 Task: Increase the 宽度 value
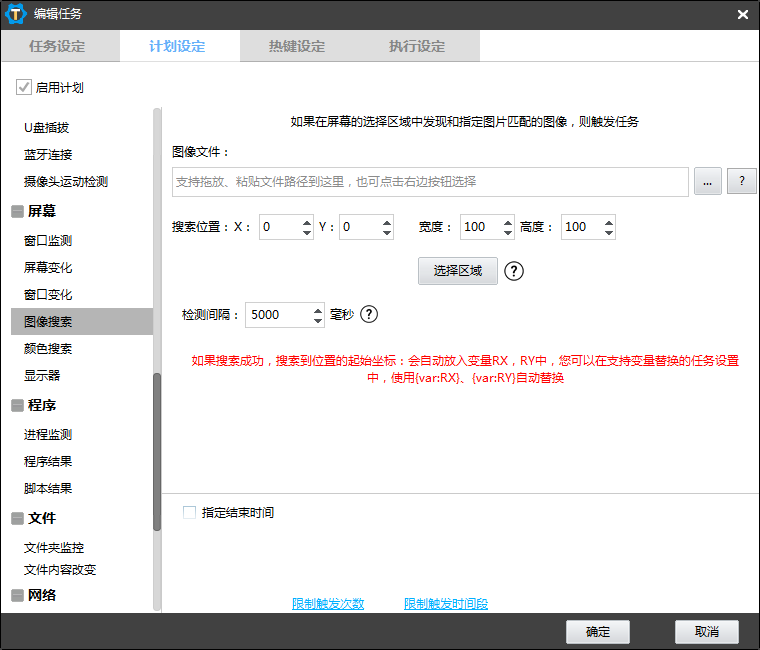click(x=507, y=222)
